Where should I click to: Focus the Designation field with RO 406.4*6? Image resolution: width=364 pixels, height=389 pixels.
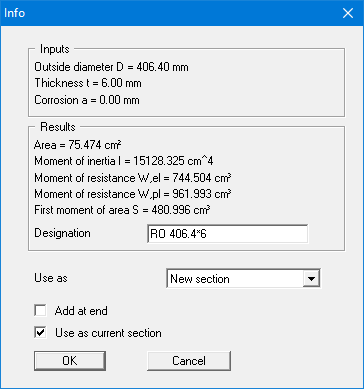point(227,234)
